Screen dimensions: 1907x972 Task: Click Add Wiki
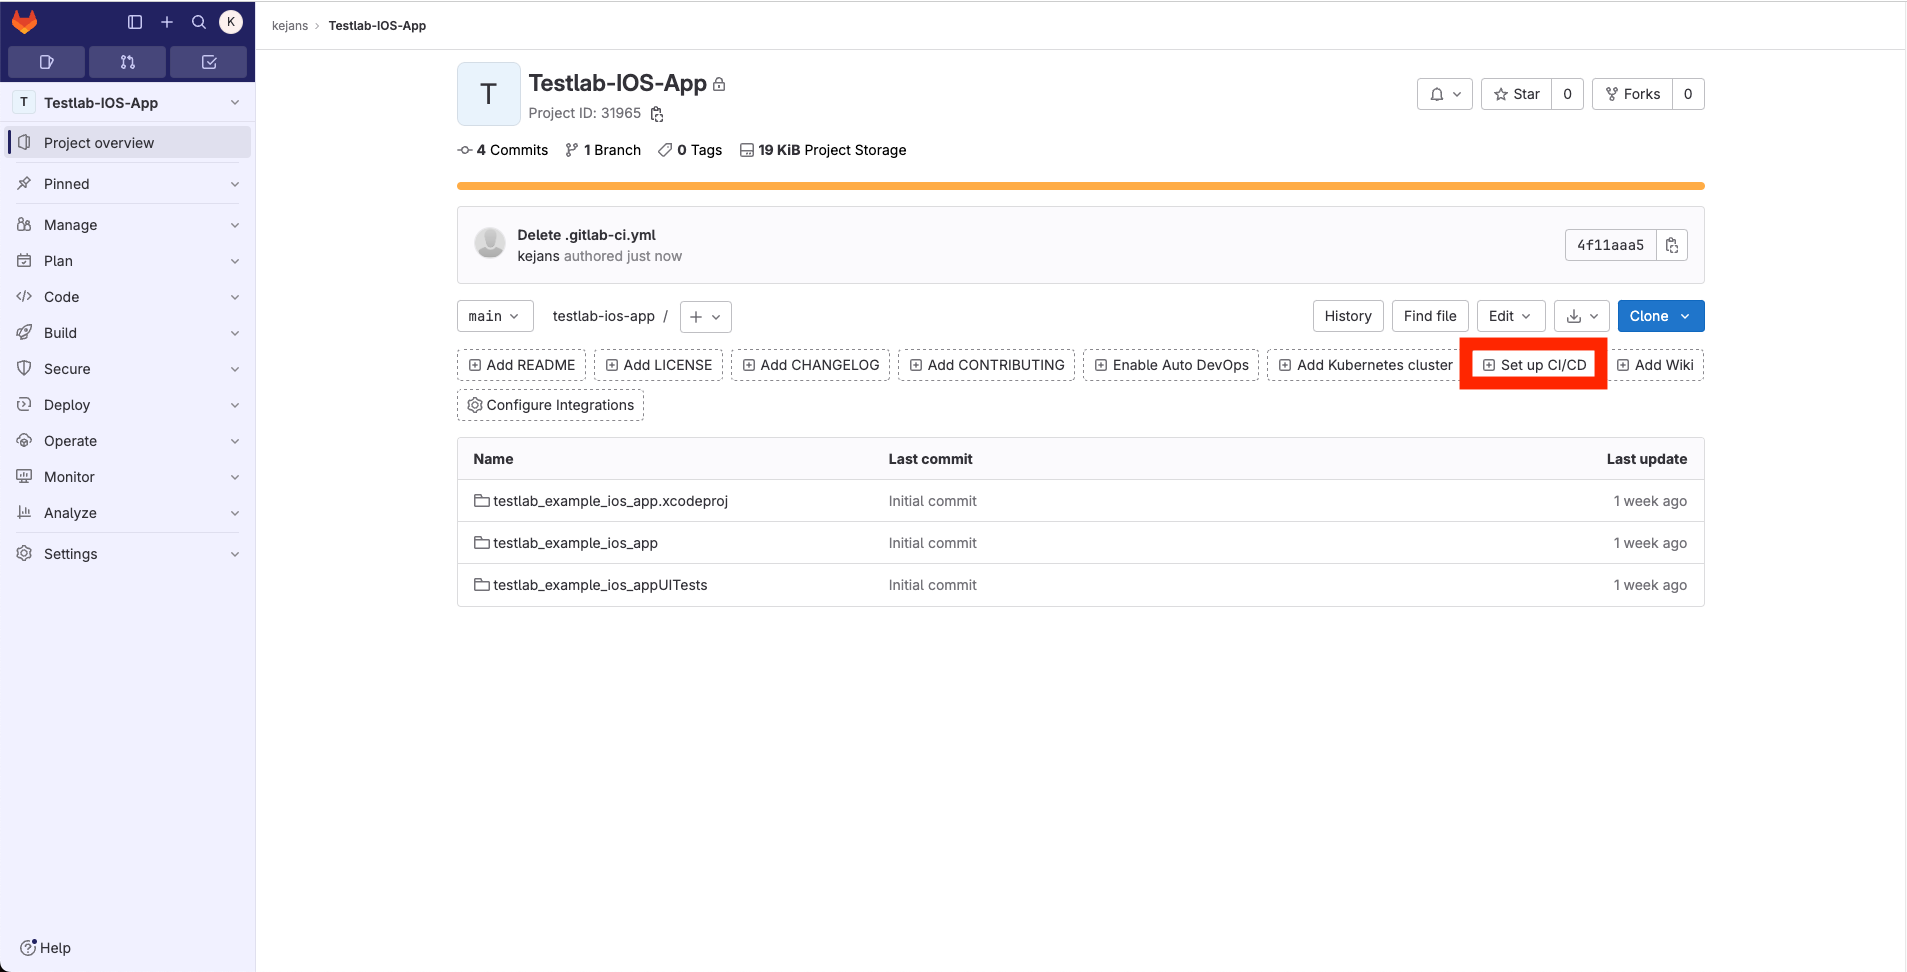[1654, 365]
